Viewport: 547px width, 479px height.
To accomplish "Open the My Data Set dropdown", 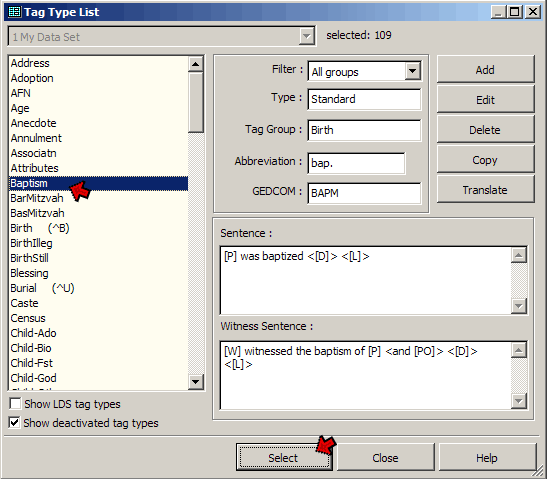I will pyautogui.click(x=306, y=36).
